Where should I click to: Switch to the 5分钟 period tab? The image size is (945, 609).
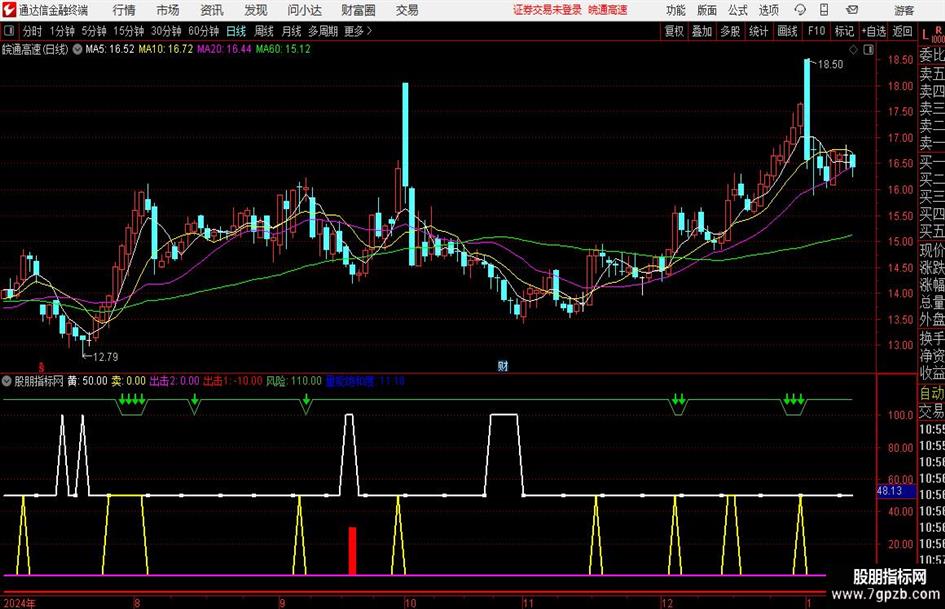click(x=93, y=31)
